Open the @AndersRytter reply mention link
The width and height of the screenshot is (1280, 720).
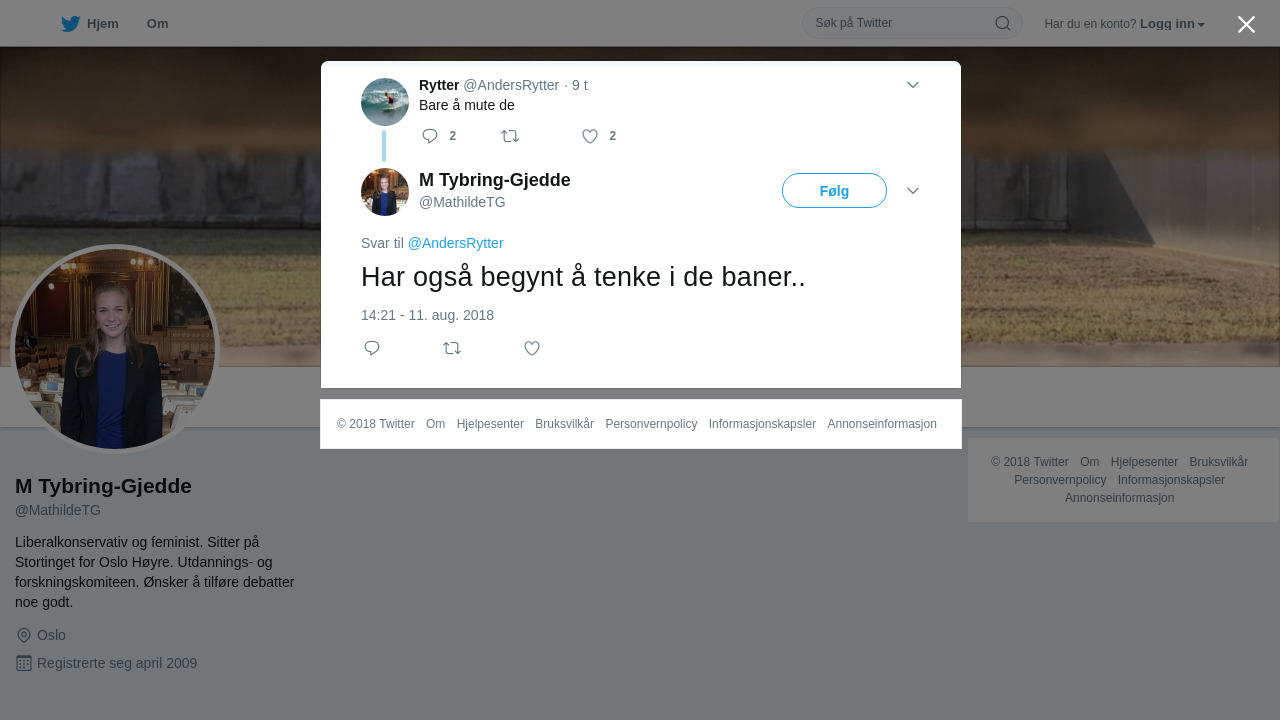click(x=455, y=243)
